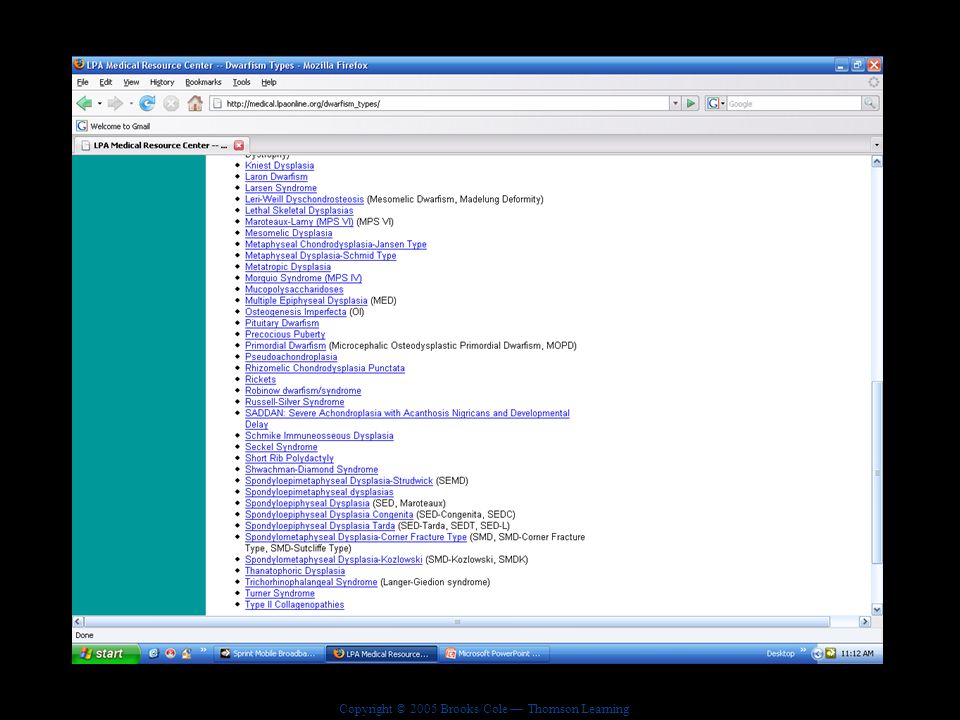Open the Lethal Skeletal Dysplasias link
The height and width of the screenshot is (720, 960).
(x=299, y=211)
